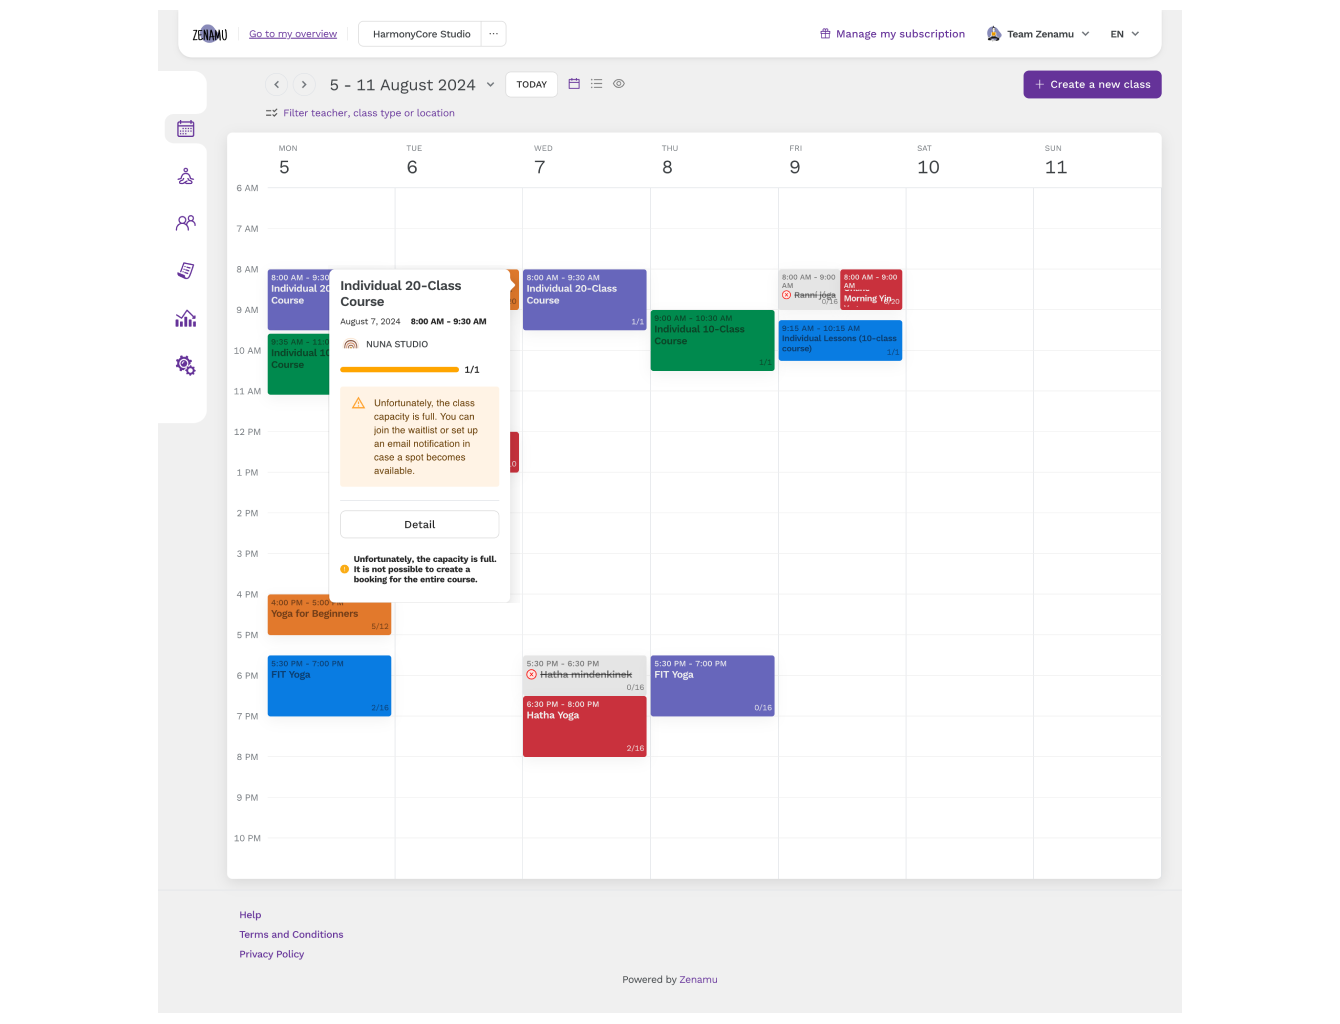This screenshot has width=1340, height=1024.
Task: Go to the next week
Action: 304,85
